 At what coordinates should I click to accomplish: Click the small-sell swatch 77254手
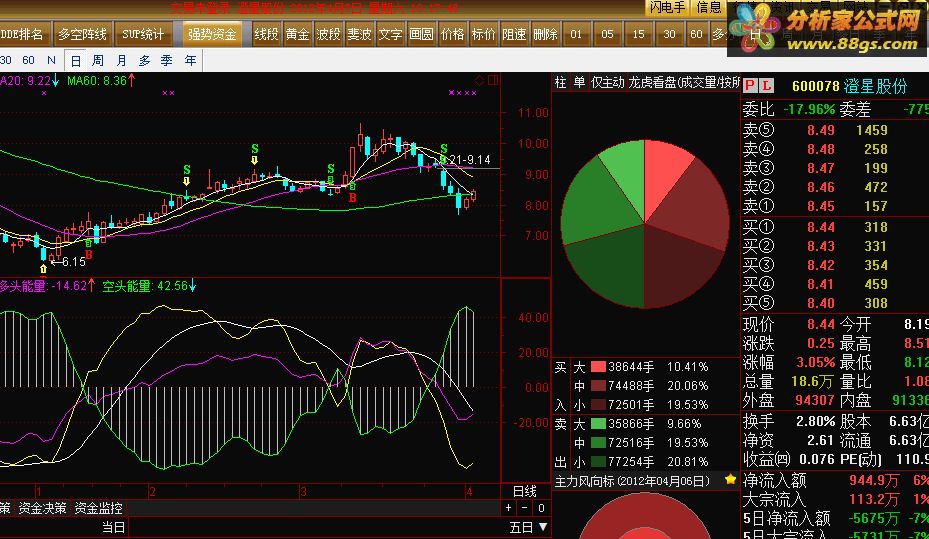click(x=598, y=461)
